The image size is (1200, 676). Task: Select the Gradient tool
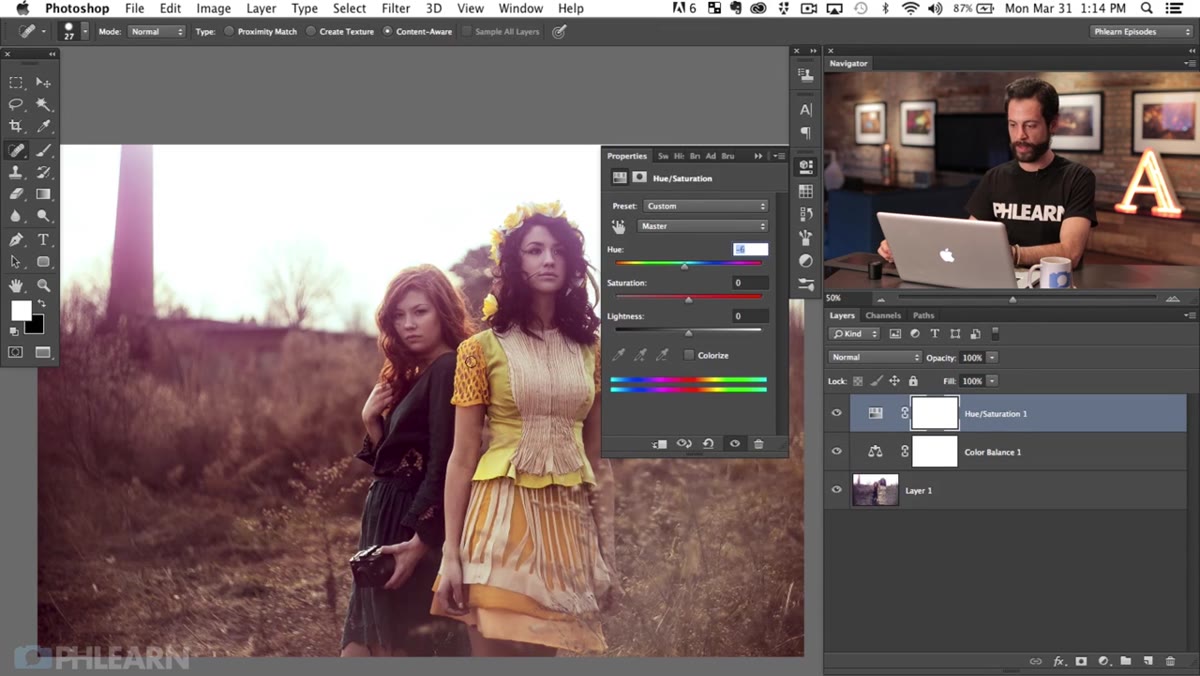click(43, 194)
